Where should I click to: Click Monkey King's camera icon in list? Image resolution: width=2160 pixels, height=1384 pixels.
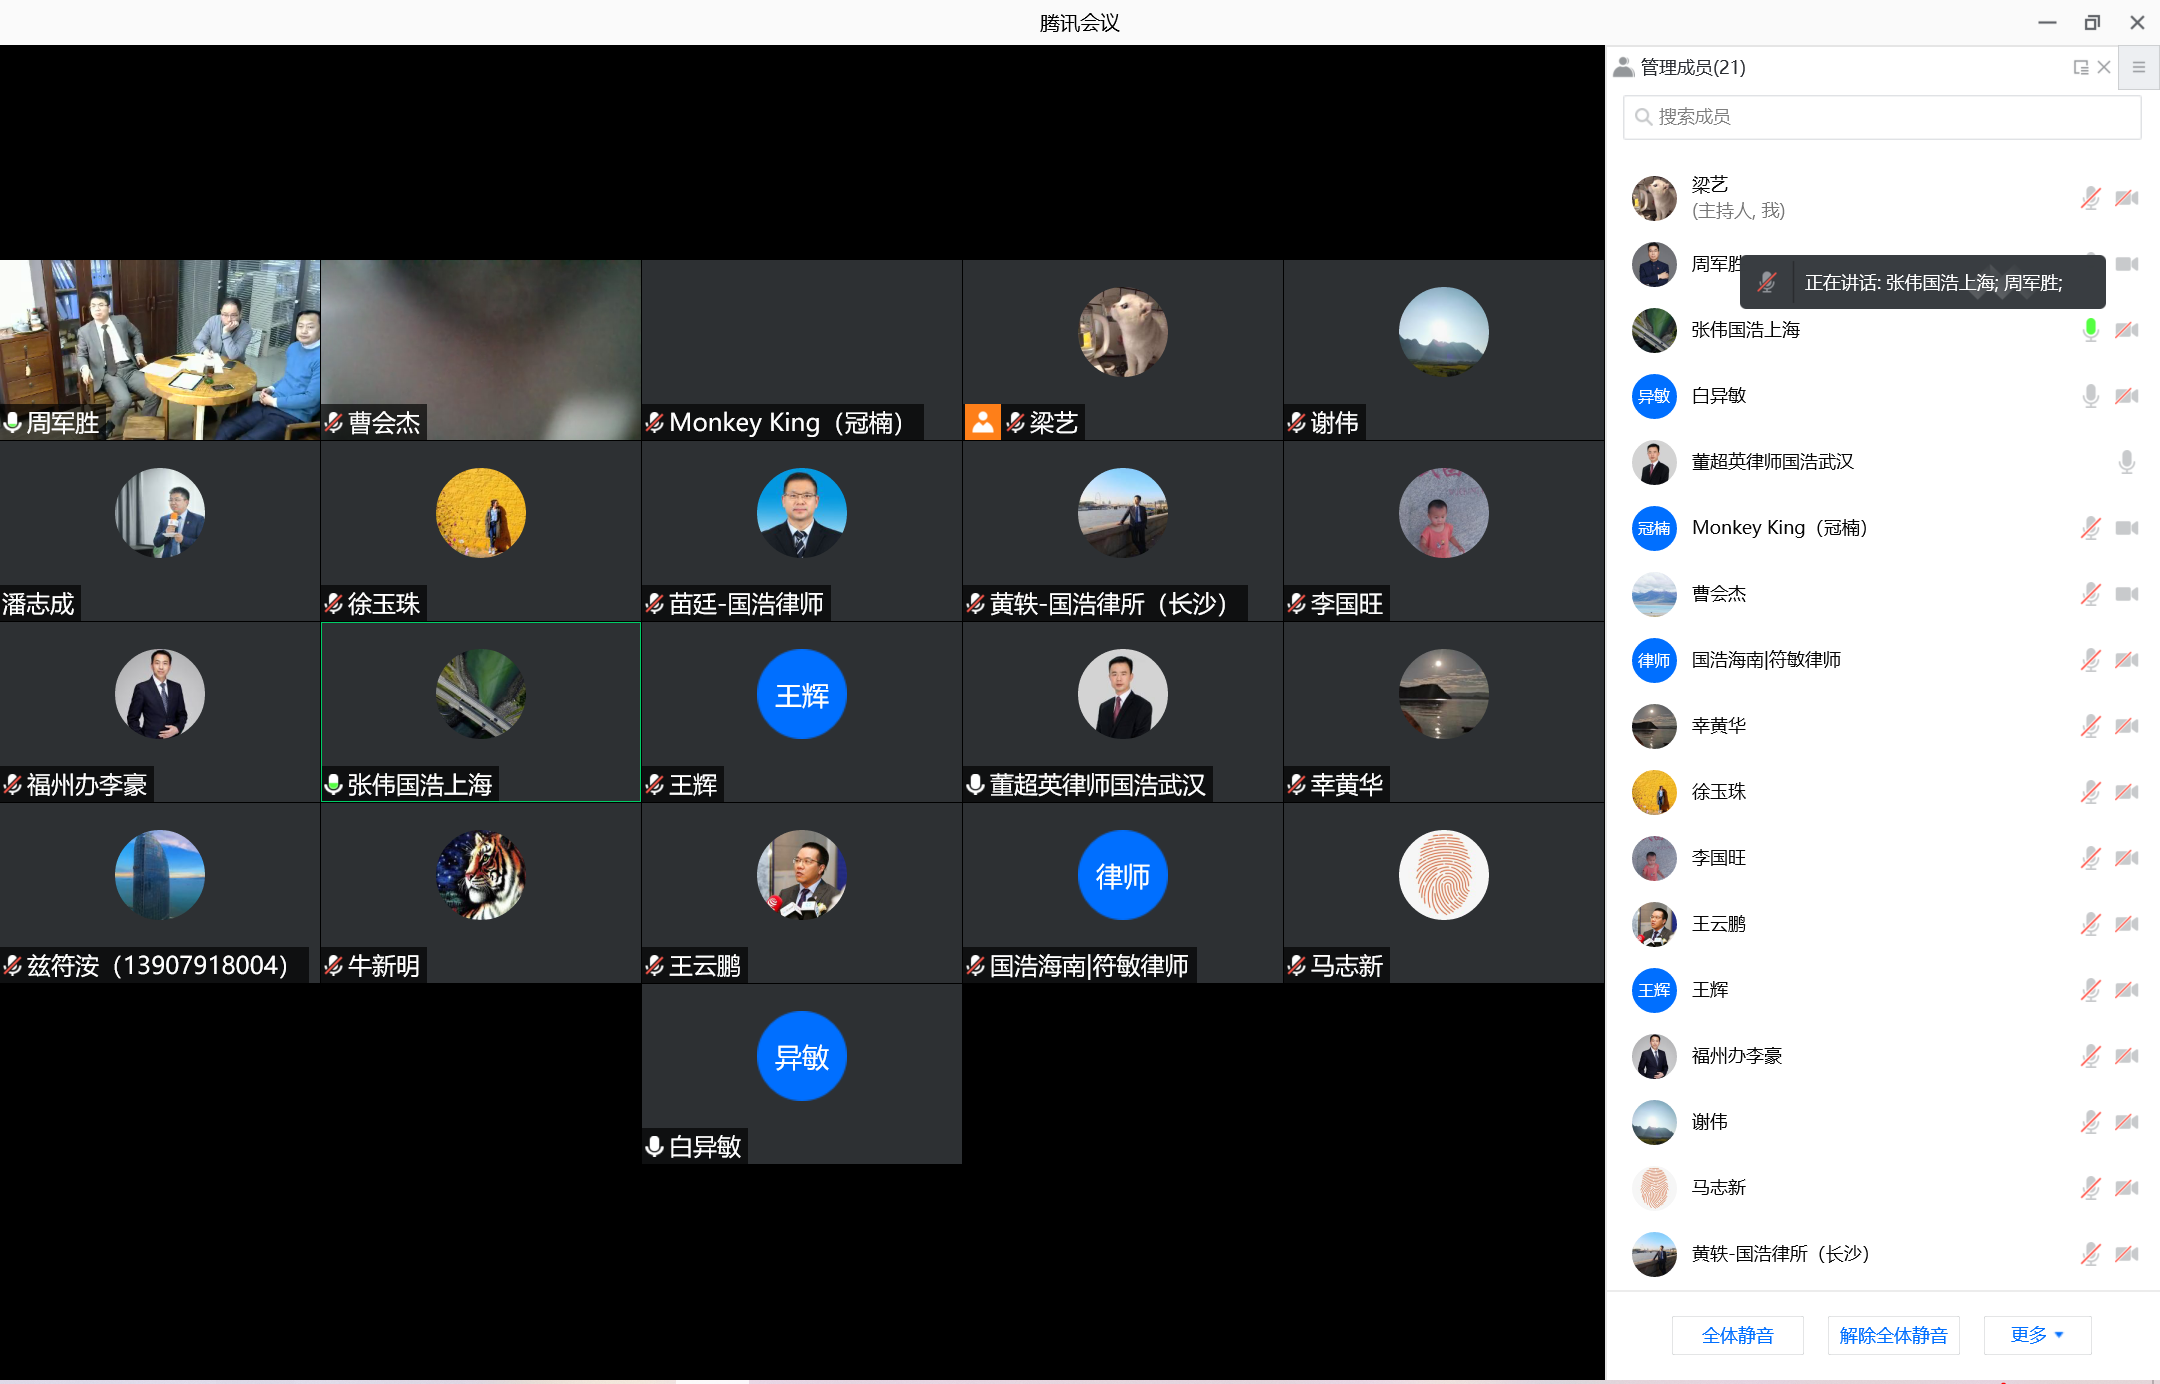(x=2127, y=528)
